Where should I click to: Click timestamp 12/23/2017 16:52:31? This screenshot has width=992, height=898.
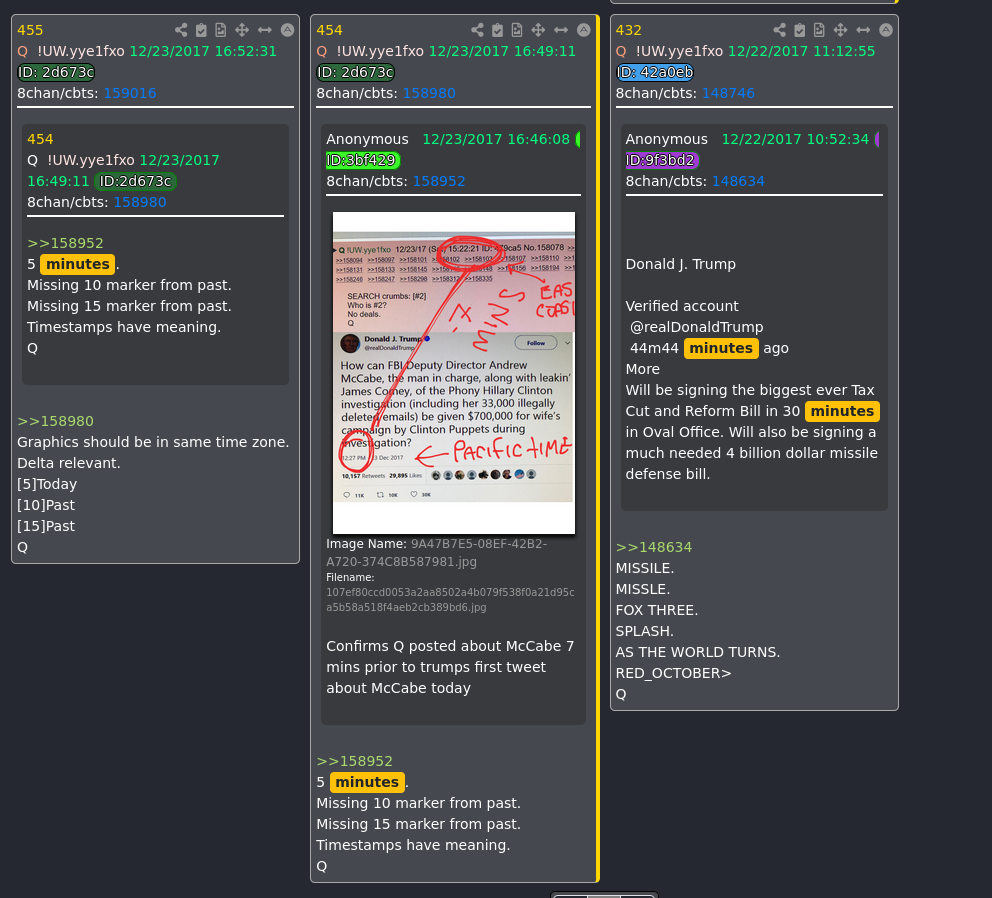click(x=203, y=51)
